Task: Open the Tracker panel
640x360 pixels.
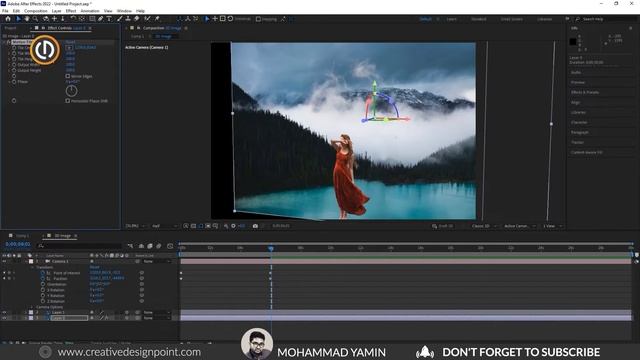Action: click(x=578, y=142)
